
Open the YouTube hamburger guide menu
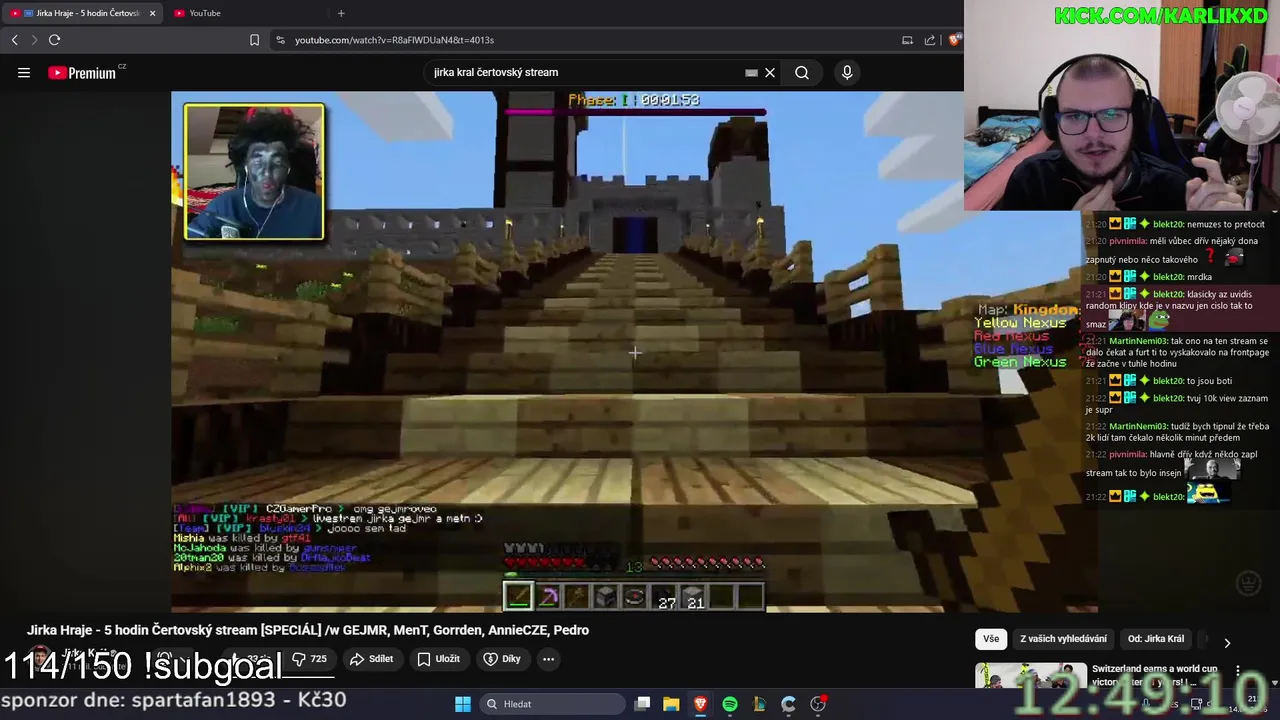pyautogui.click(x=24, y=72)
